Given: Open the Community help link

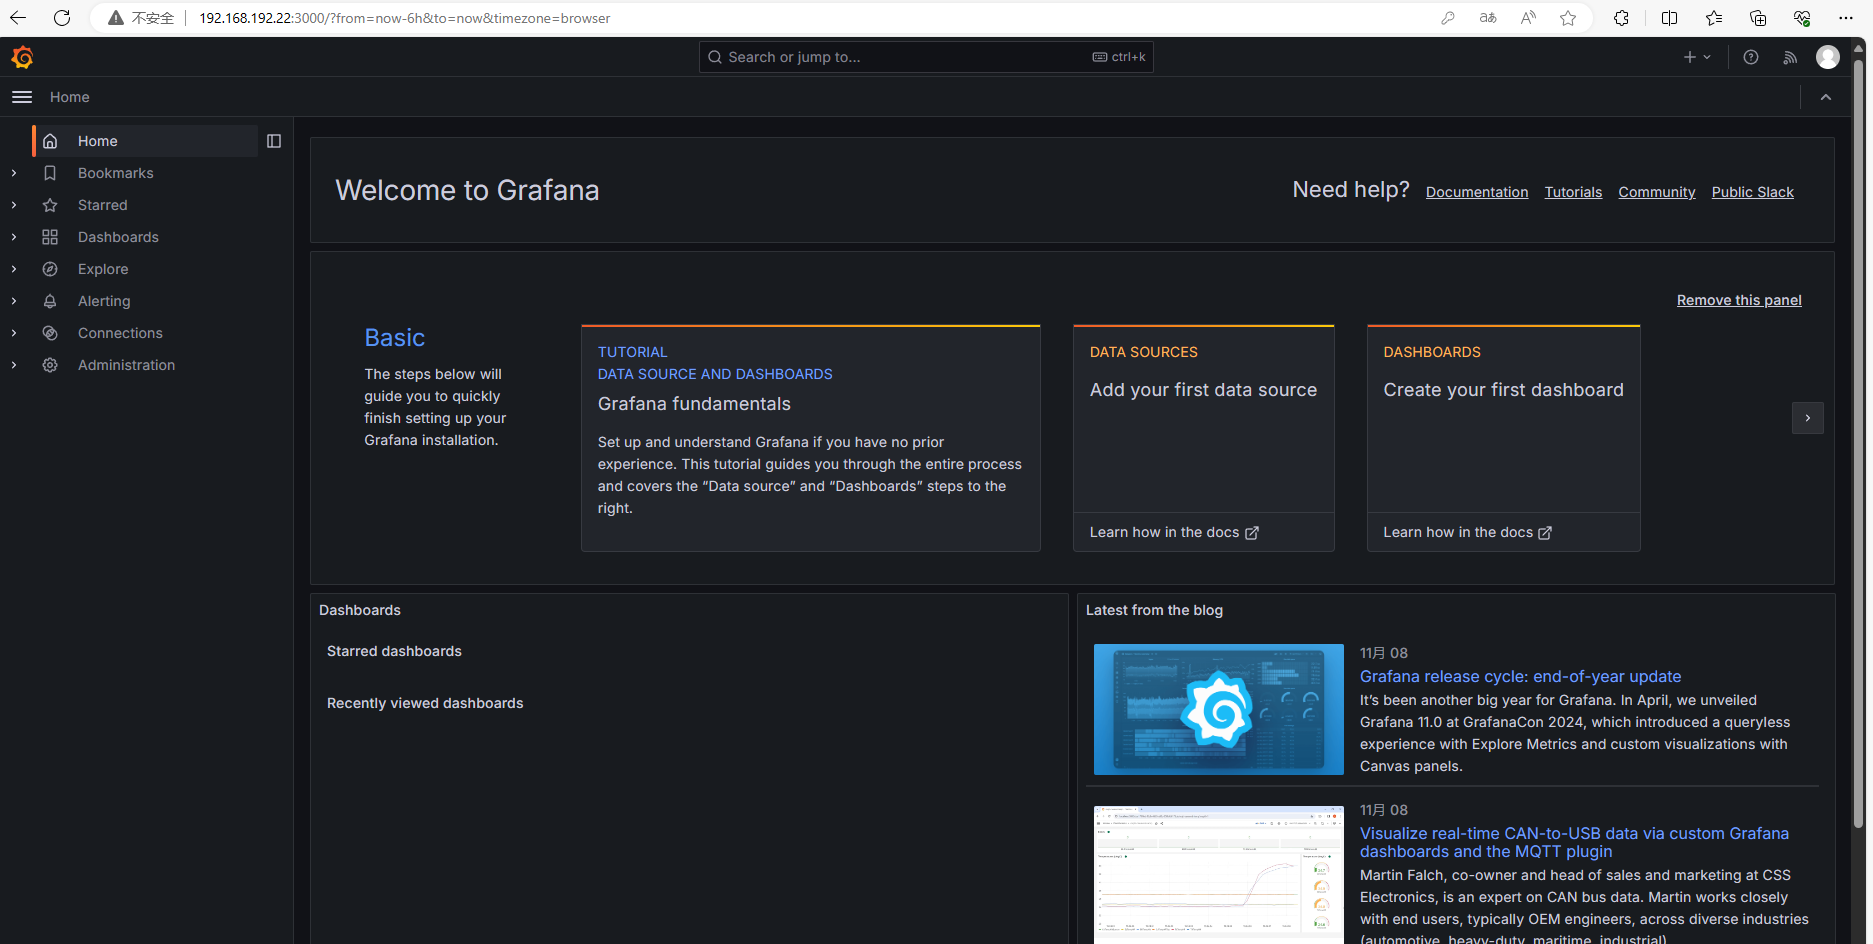Looking at the screenshot, I should 1657,192.
